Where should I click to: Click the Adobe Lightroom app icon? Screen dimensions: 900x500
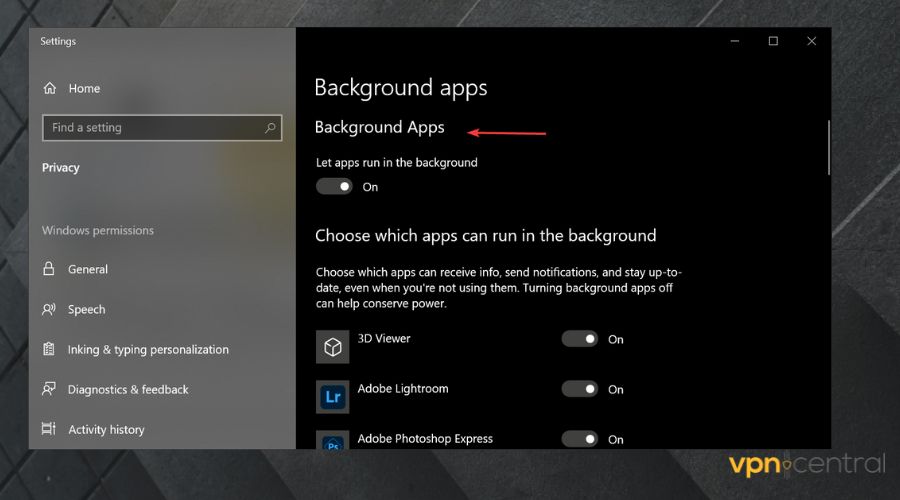tap(332, 396)
